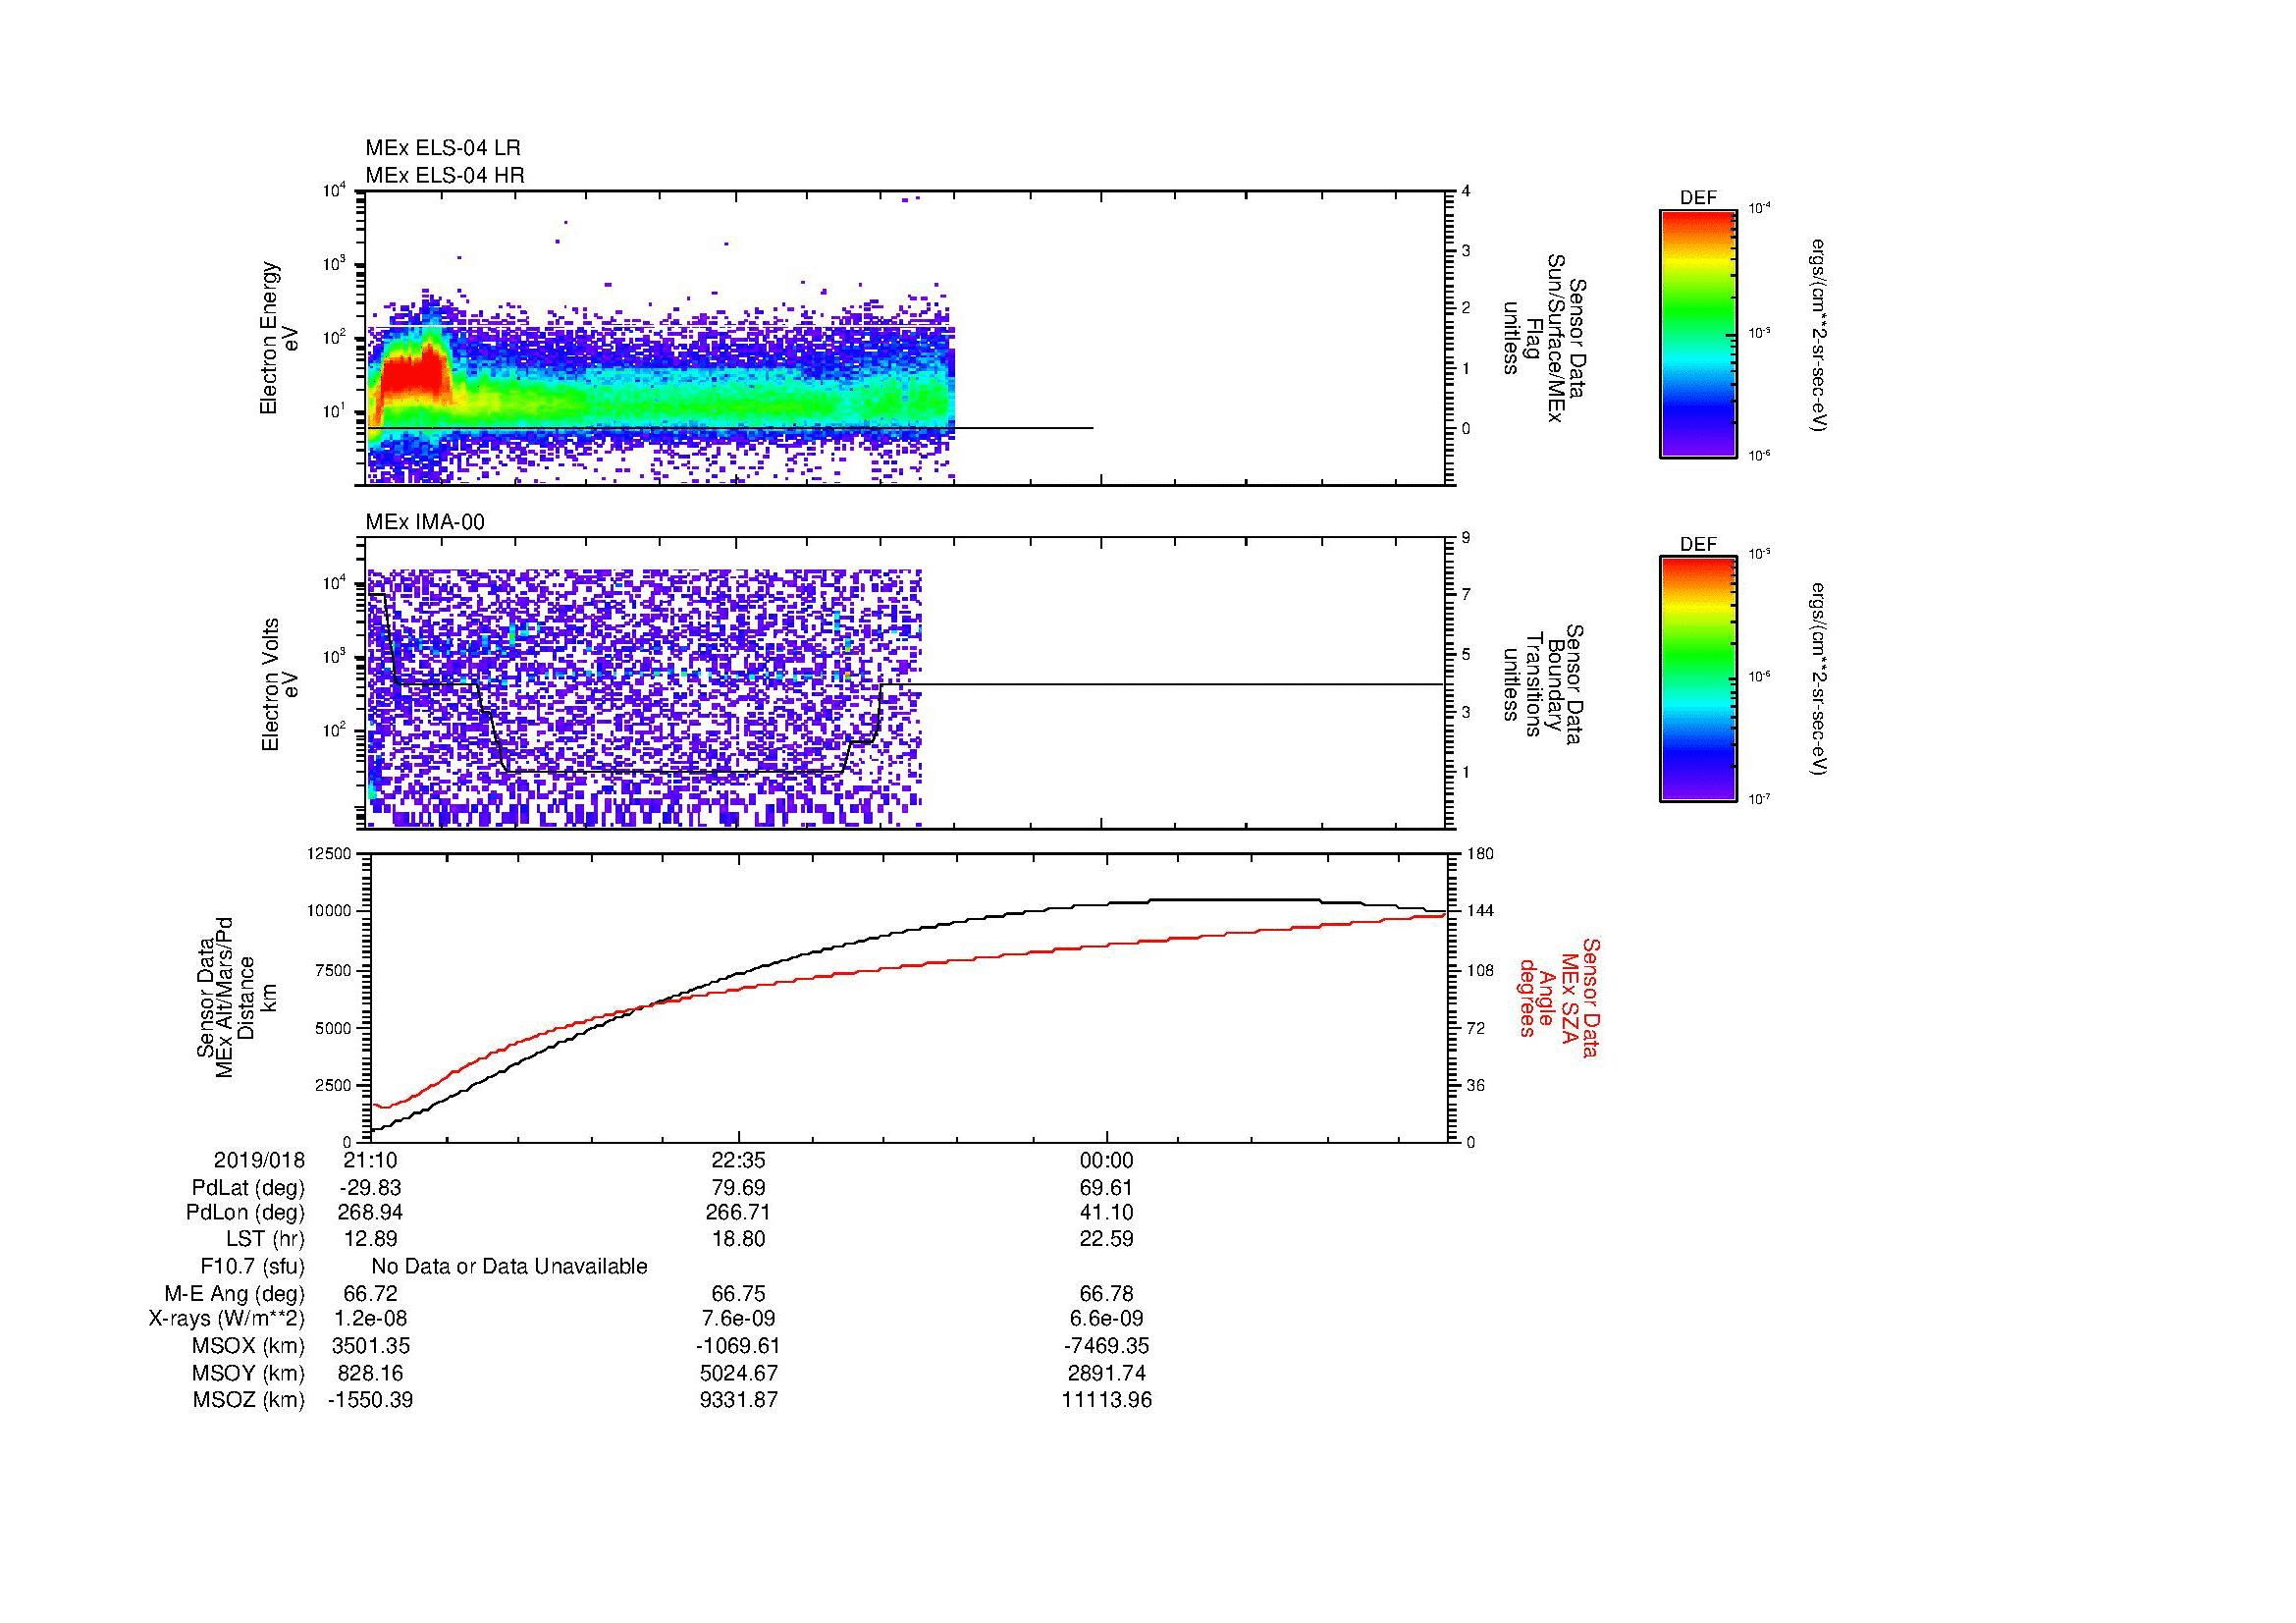
Task: Click the top color bar unit label
Action: pyautogui.click(x=1818, y=335)
